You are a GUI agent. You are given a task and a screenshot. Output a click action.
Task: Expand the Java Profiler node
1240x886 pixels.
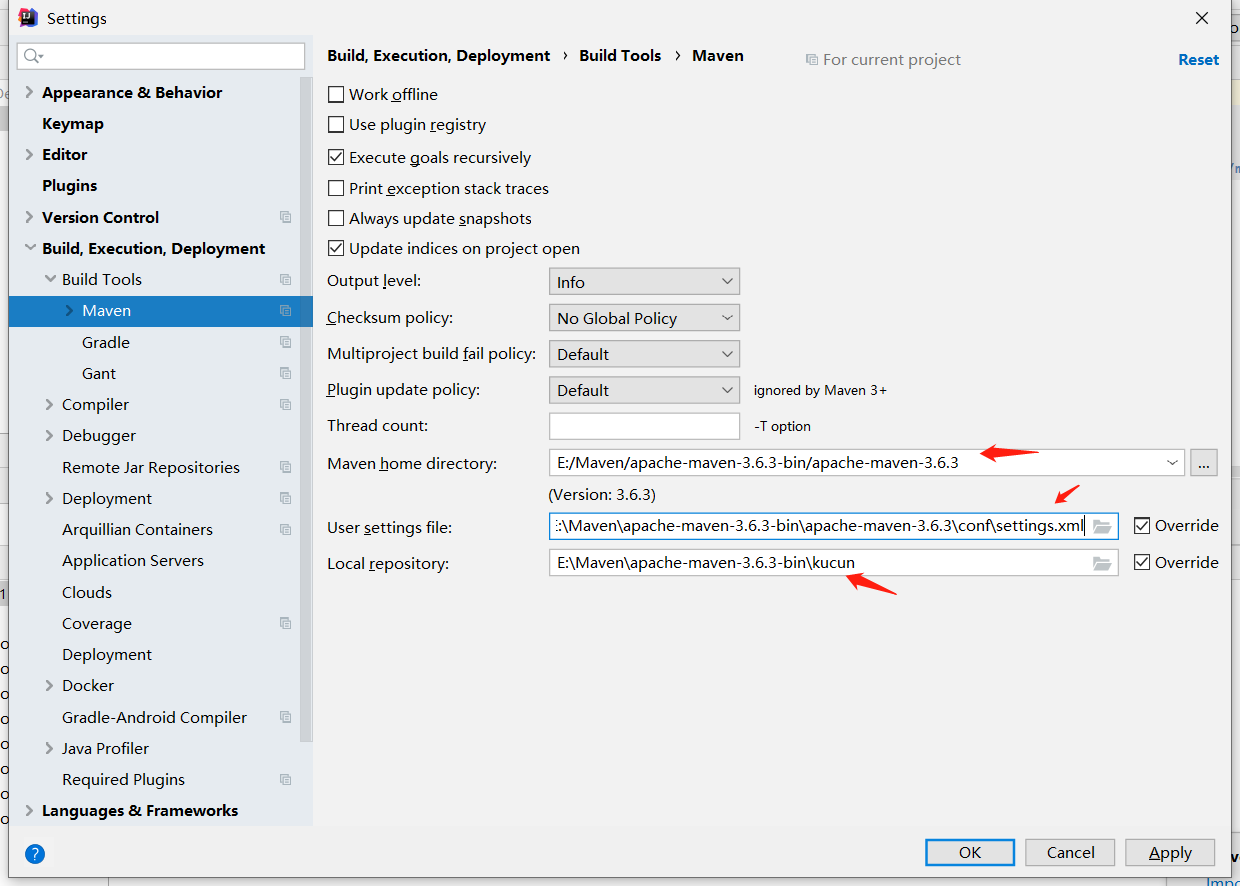tap(50, 748)
